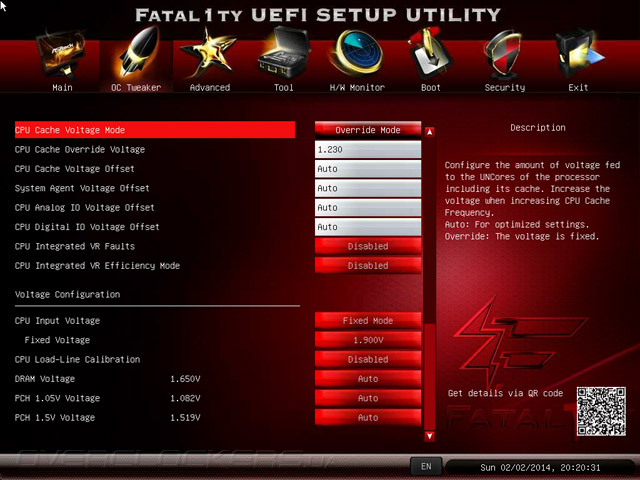This screenshot has height=480, width=640.
Task: Select the CPU Digital IO Voltage Offset label
Action: (87, 227)
